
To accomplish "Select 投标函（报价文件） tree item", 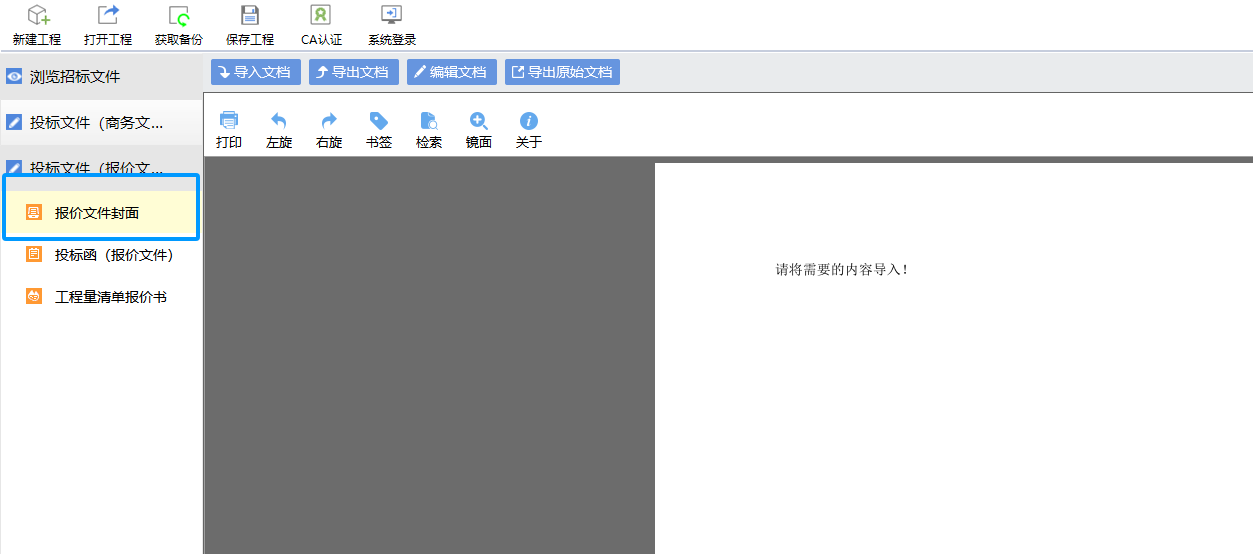I will [x=101, y=255].
